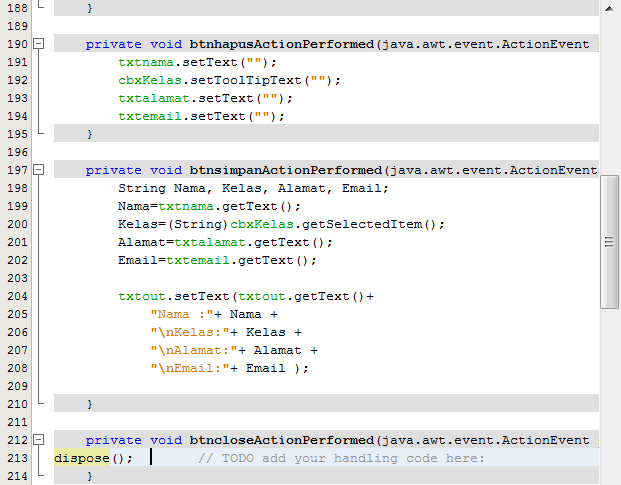Image resolution: width=621 pixels, height=485 pixels.
Task: Click the highlighted dispose() call
Action: tap(93, 458)
